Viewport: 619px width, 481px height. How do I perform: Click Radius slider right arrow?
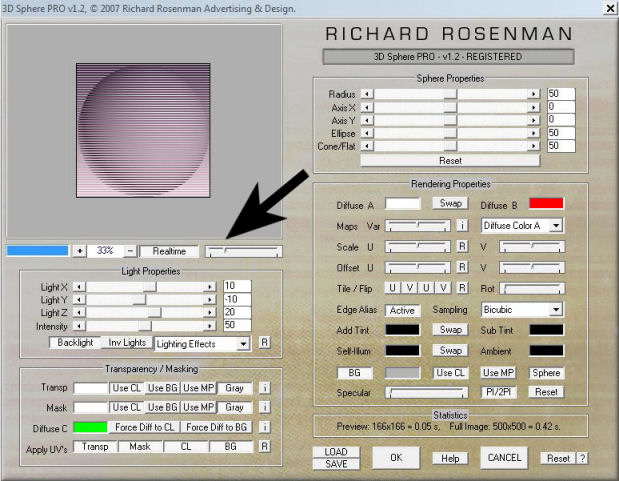(534, 94)
